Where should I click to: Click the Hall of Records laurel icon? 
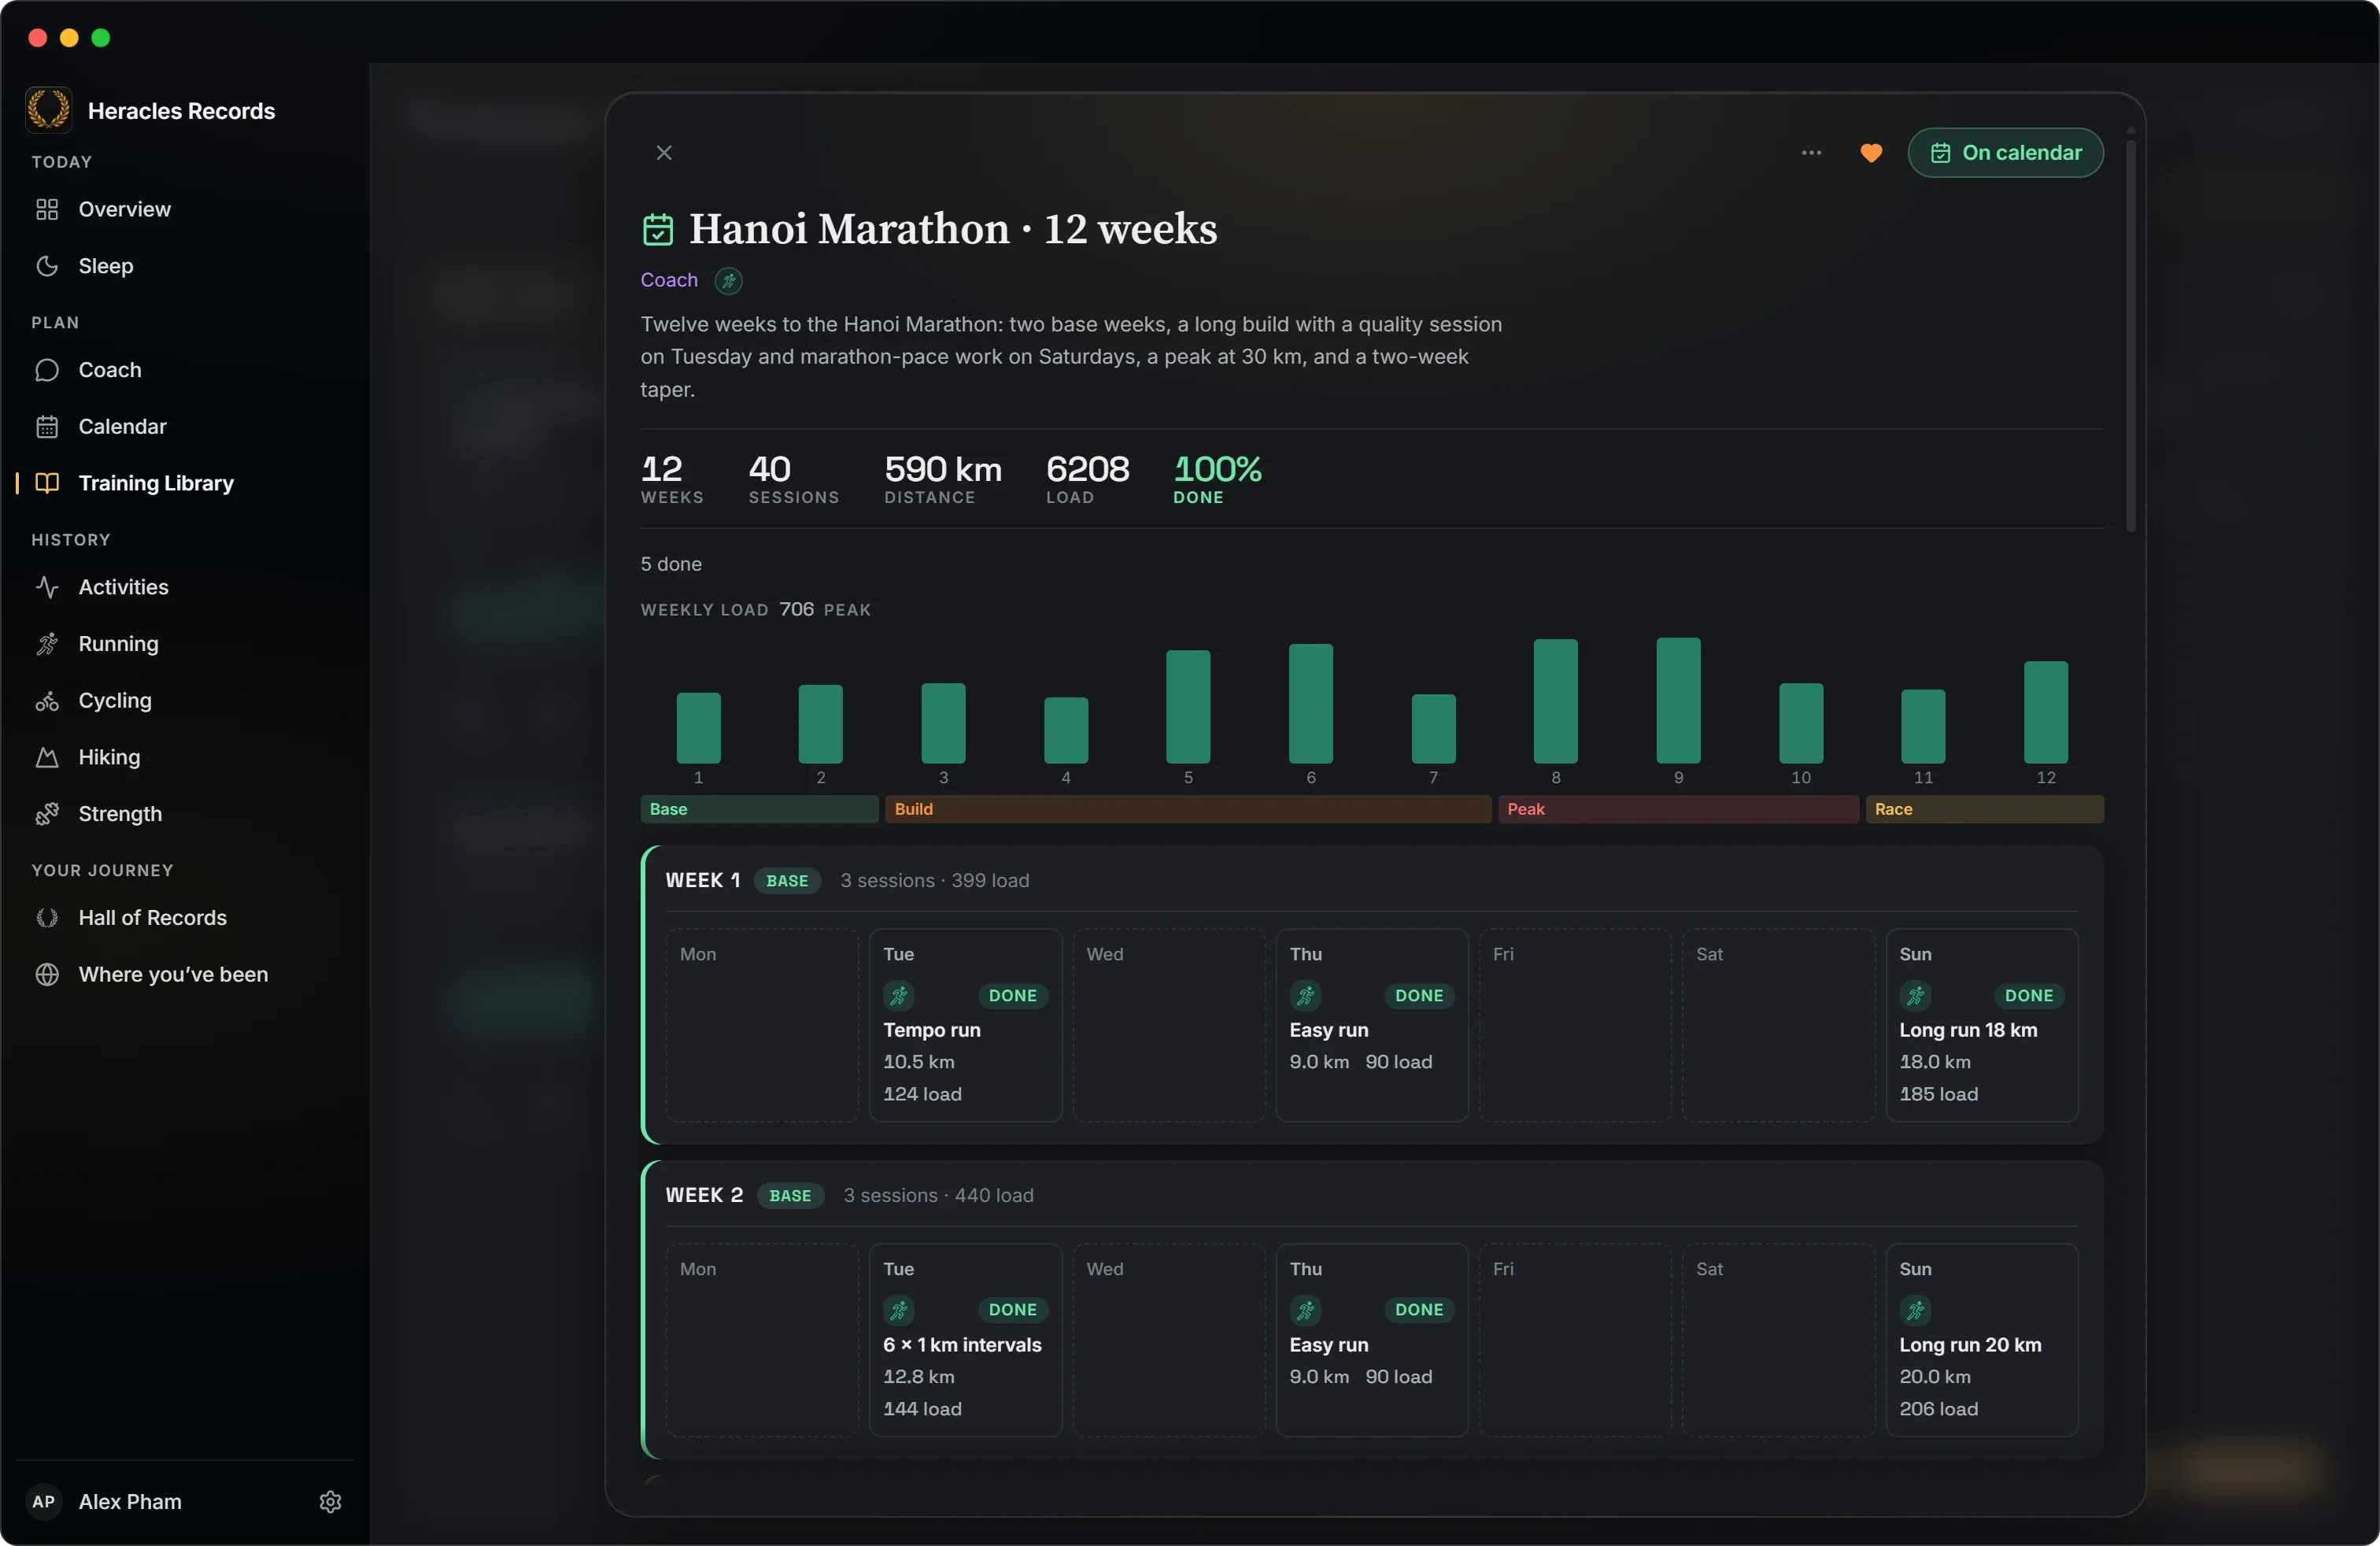point(47,918)
